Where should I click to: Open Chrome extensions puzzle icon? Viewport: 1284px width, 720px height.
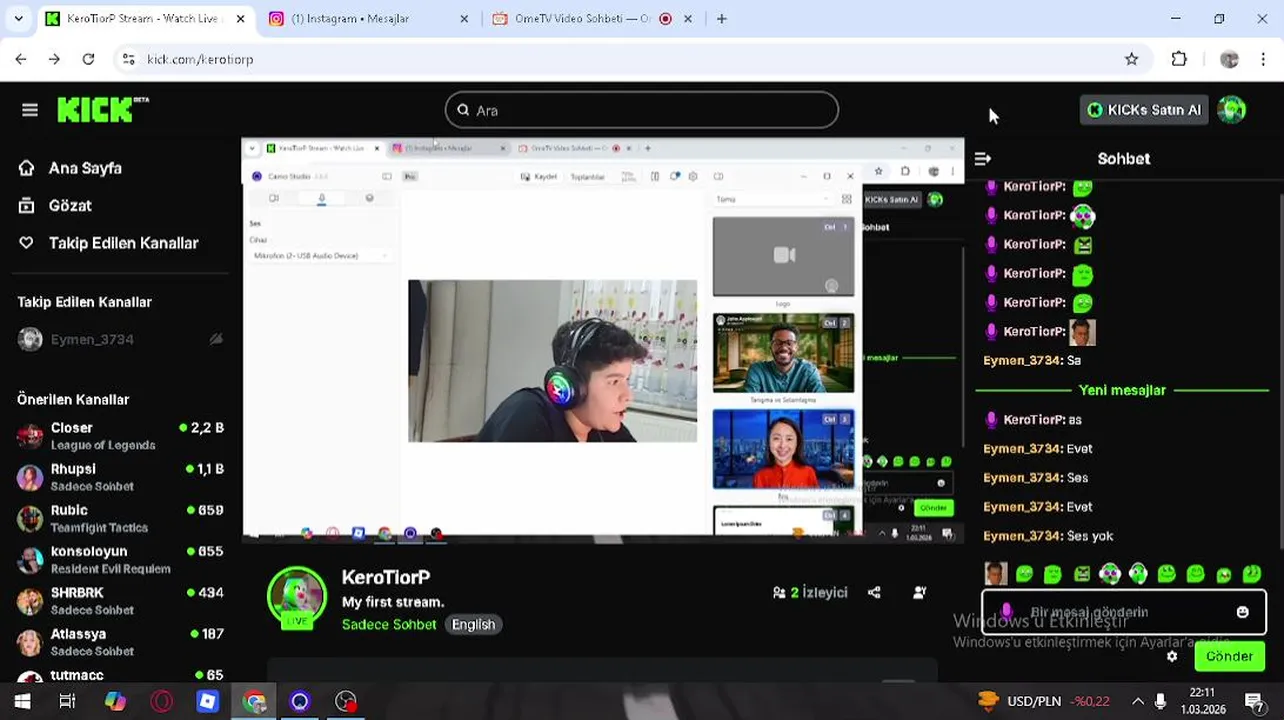pyautogui.click(x=1179, y=59)
